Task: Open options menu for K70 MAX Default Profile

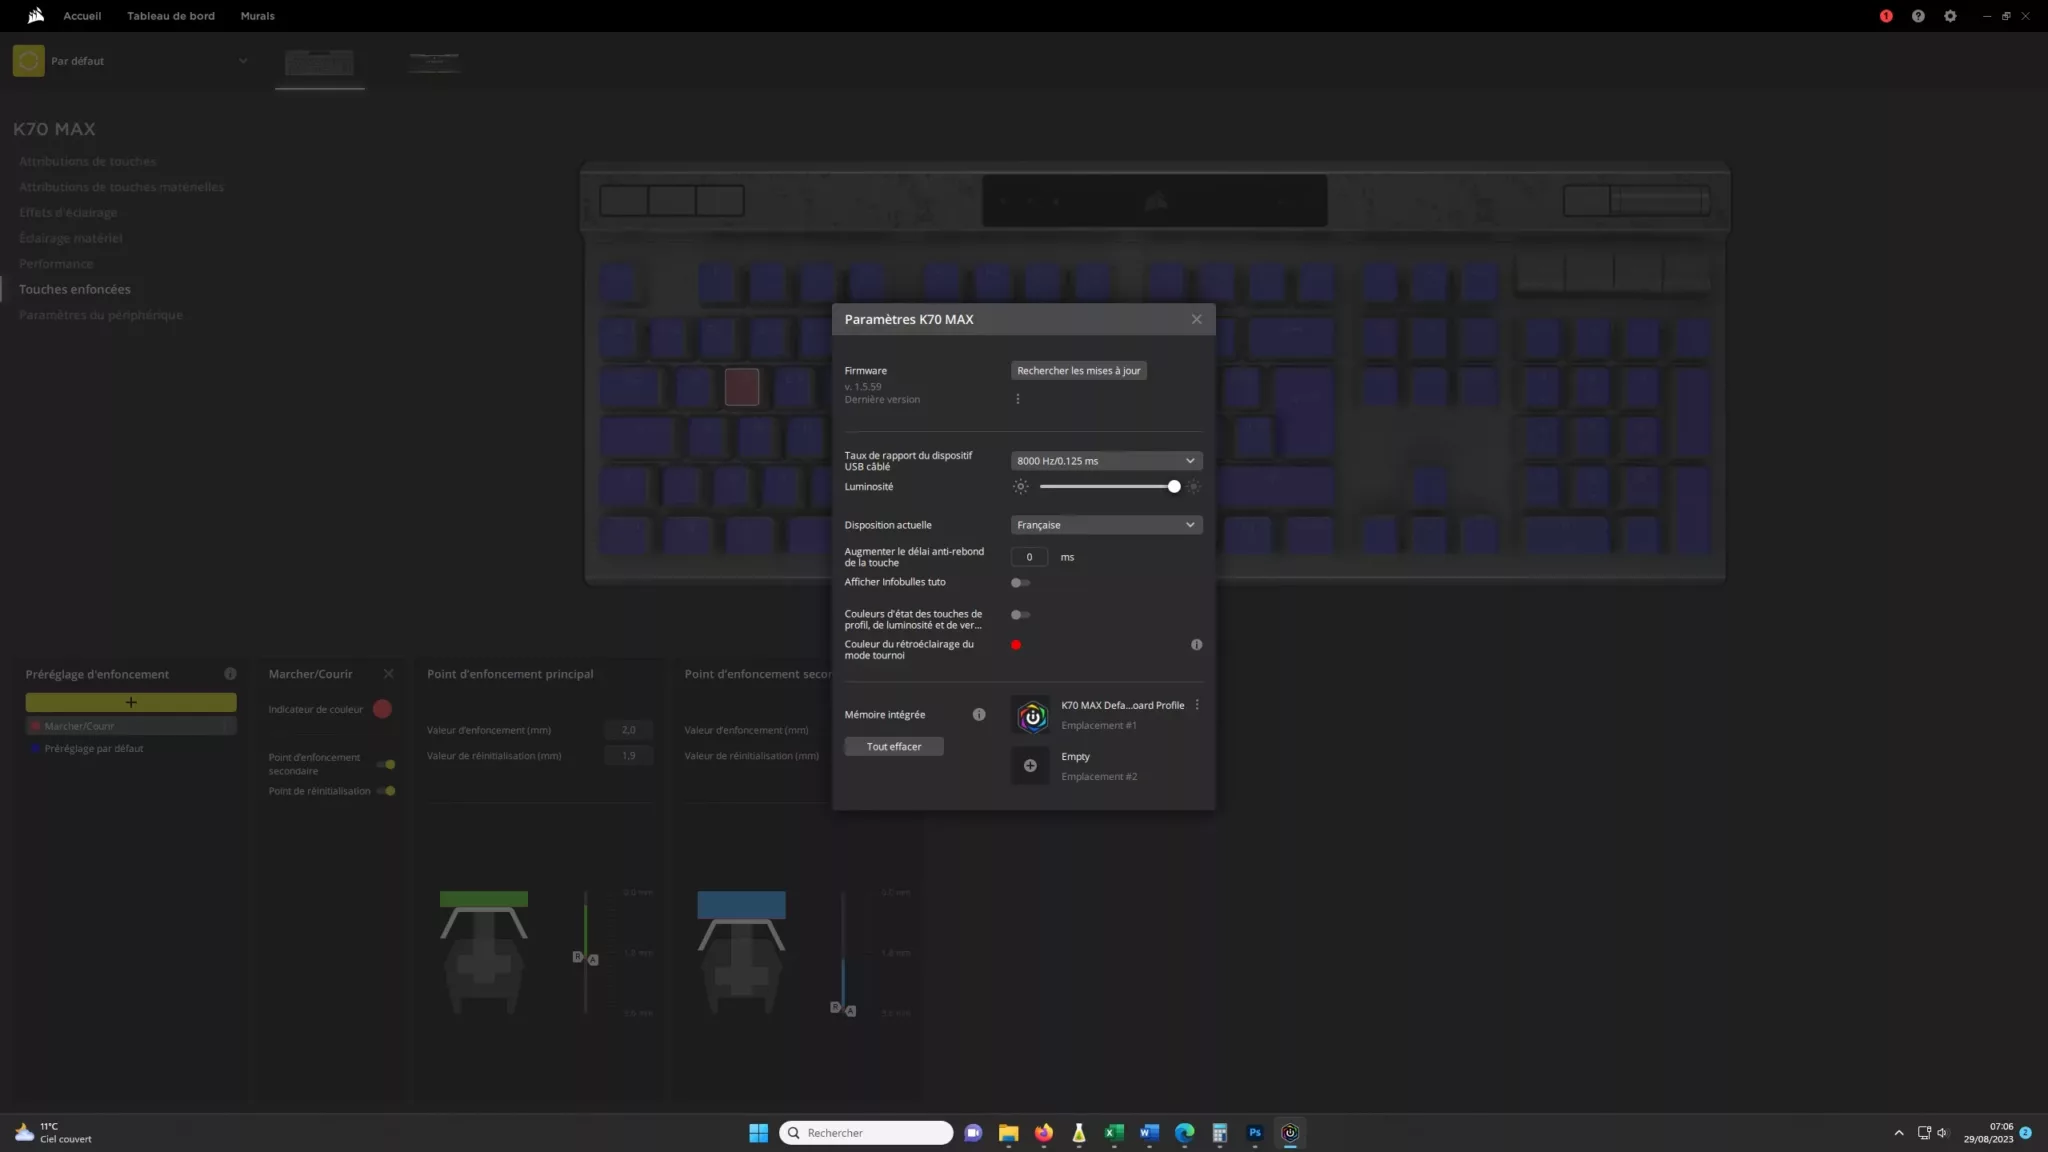Action: click(1197, 705)
